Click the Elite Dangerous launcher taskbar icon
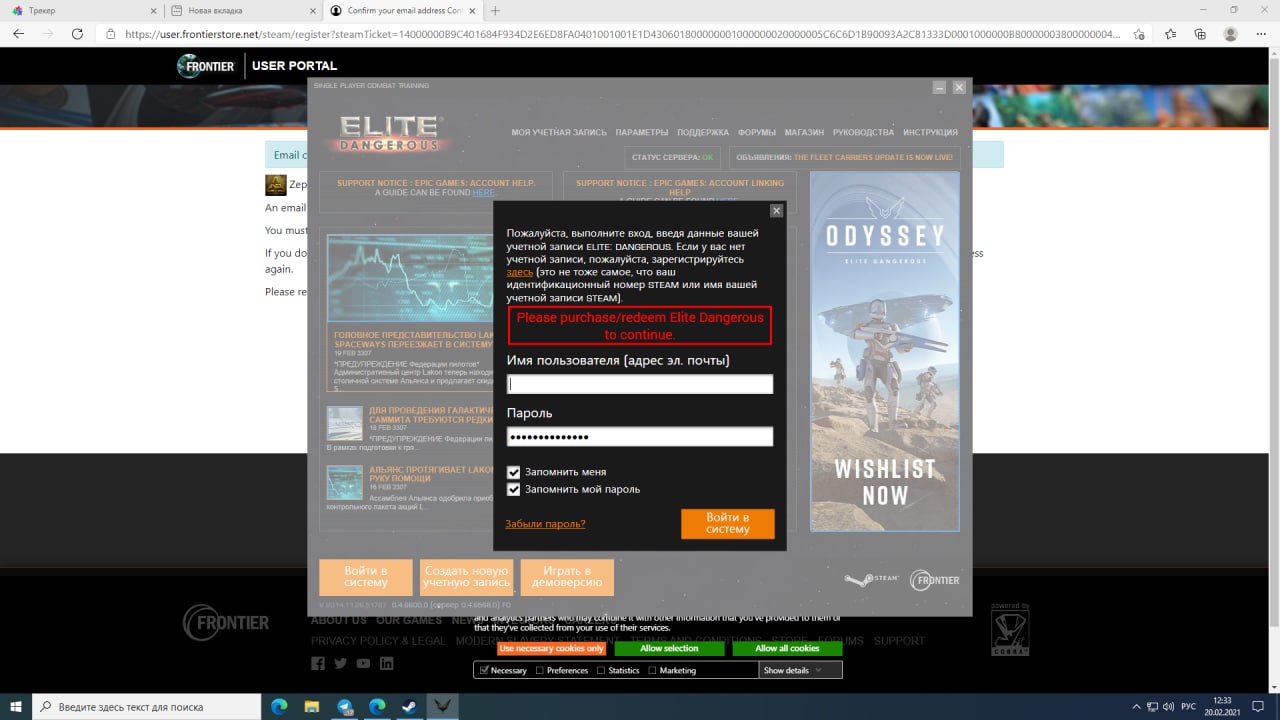Image resolution: width=1280 pixels, height=720 pixels. pyautogui.click(x=442, y=706)
